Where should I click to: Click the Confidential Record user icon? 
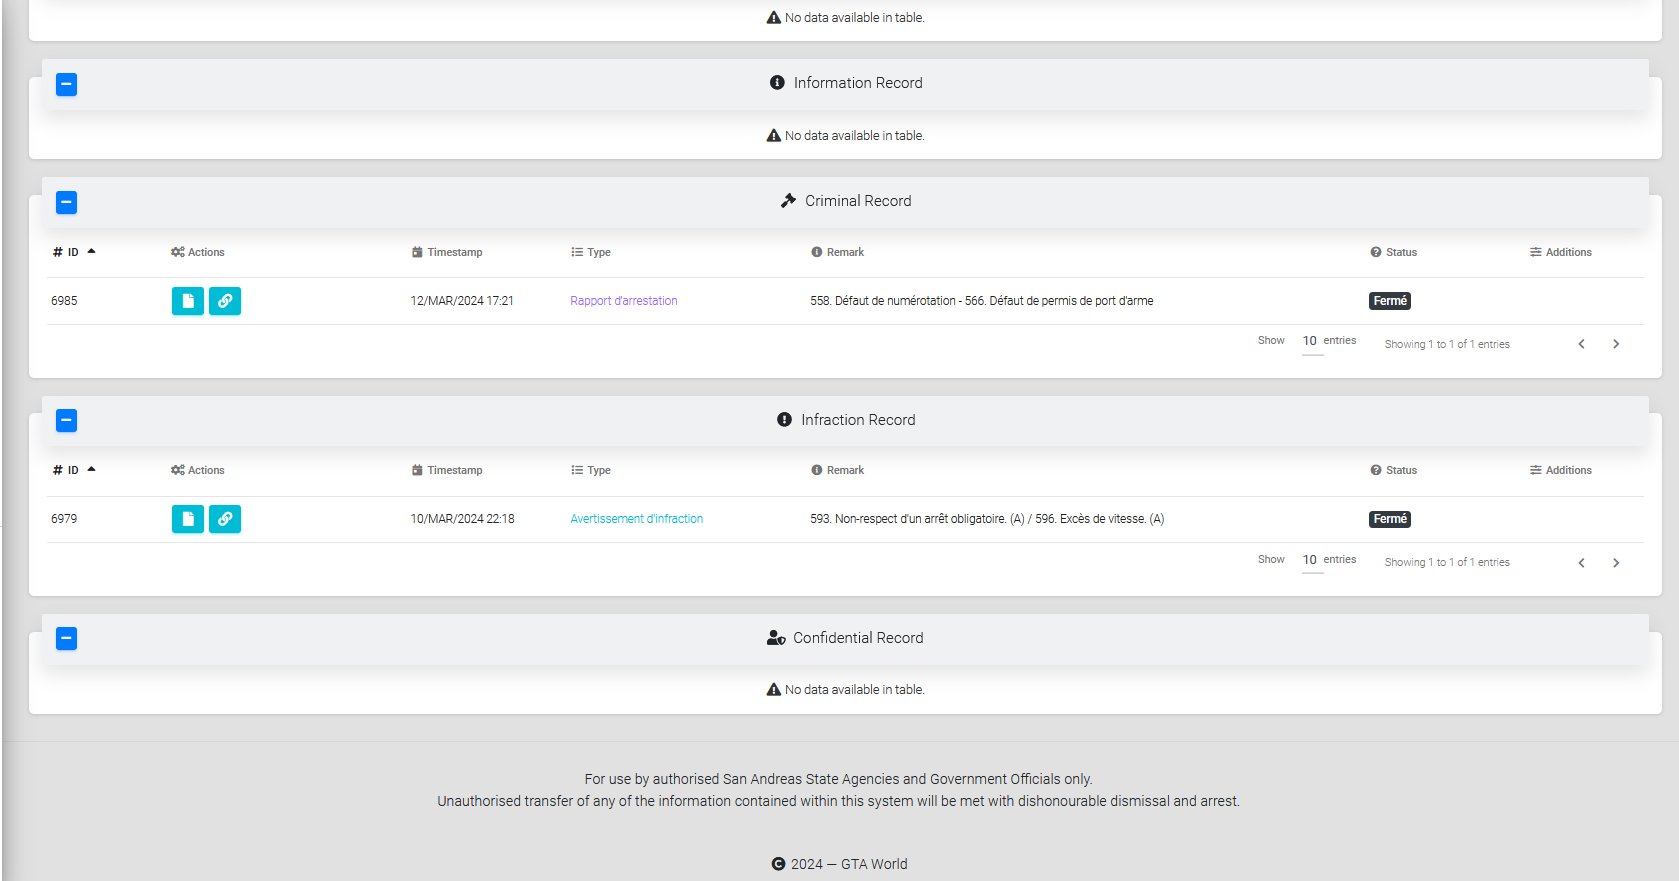(776, 638)
